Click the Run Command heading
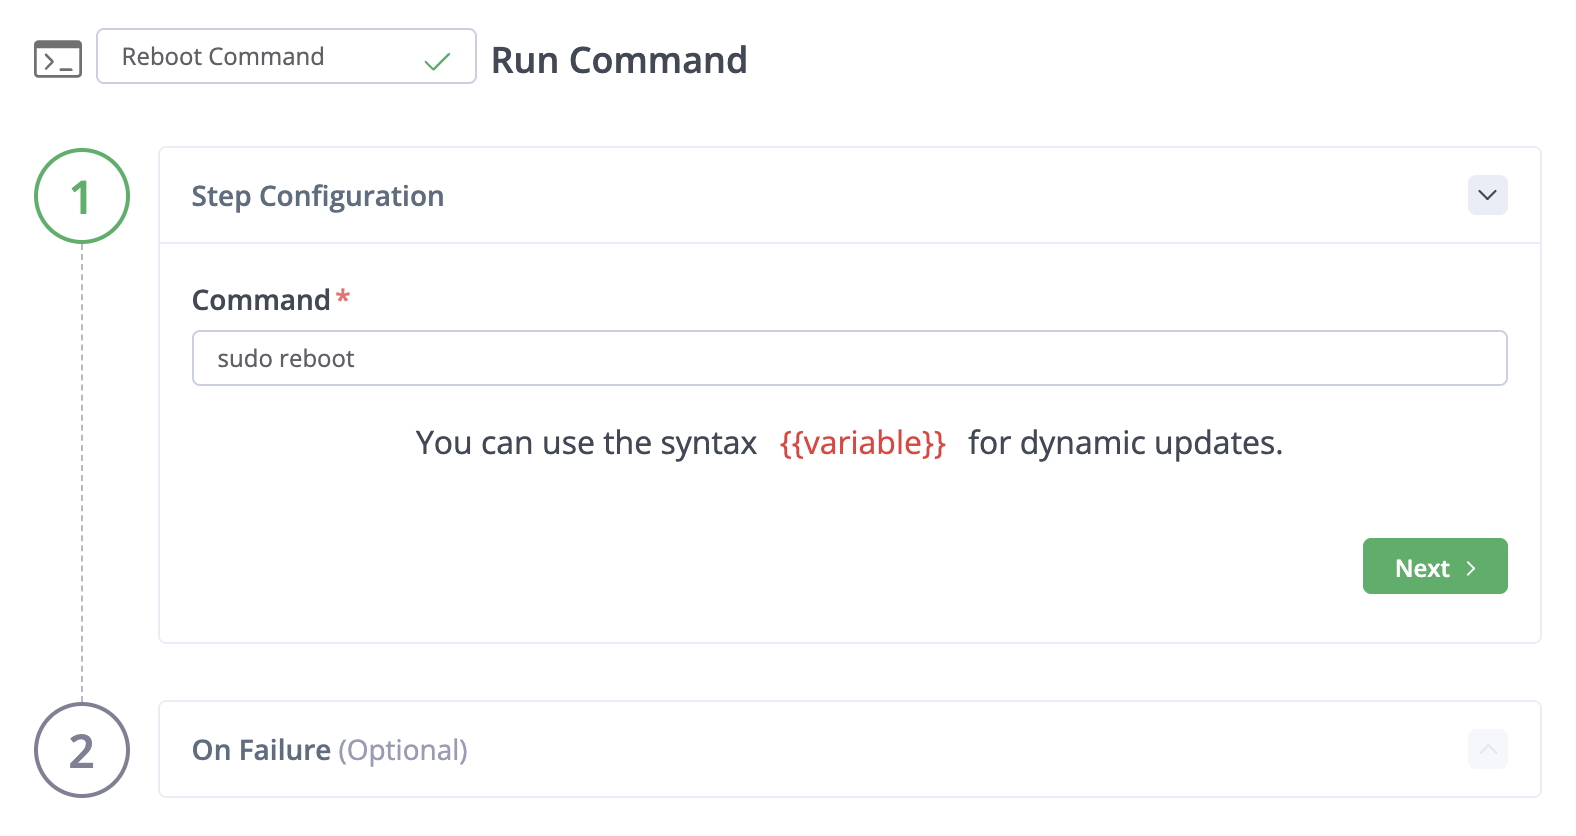This screenshot has height=836, width=1576. click(619, 60)
